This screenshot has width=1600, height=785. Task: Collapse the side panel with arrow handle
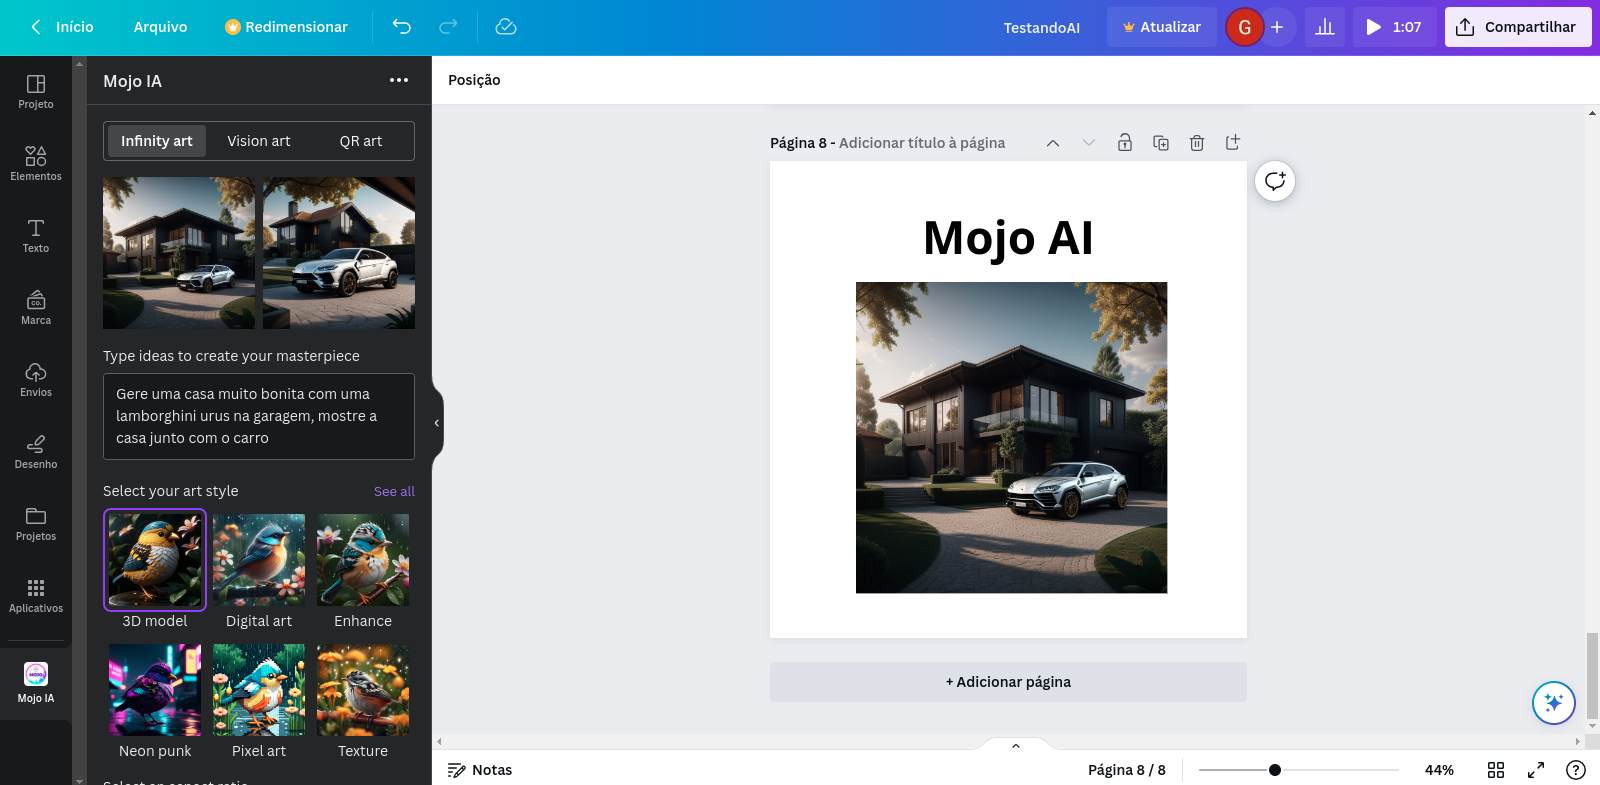tap(437, 423)
